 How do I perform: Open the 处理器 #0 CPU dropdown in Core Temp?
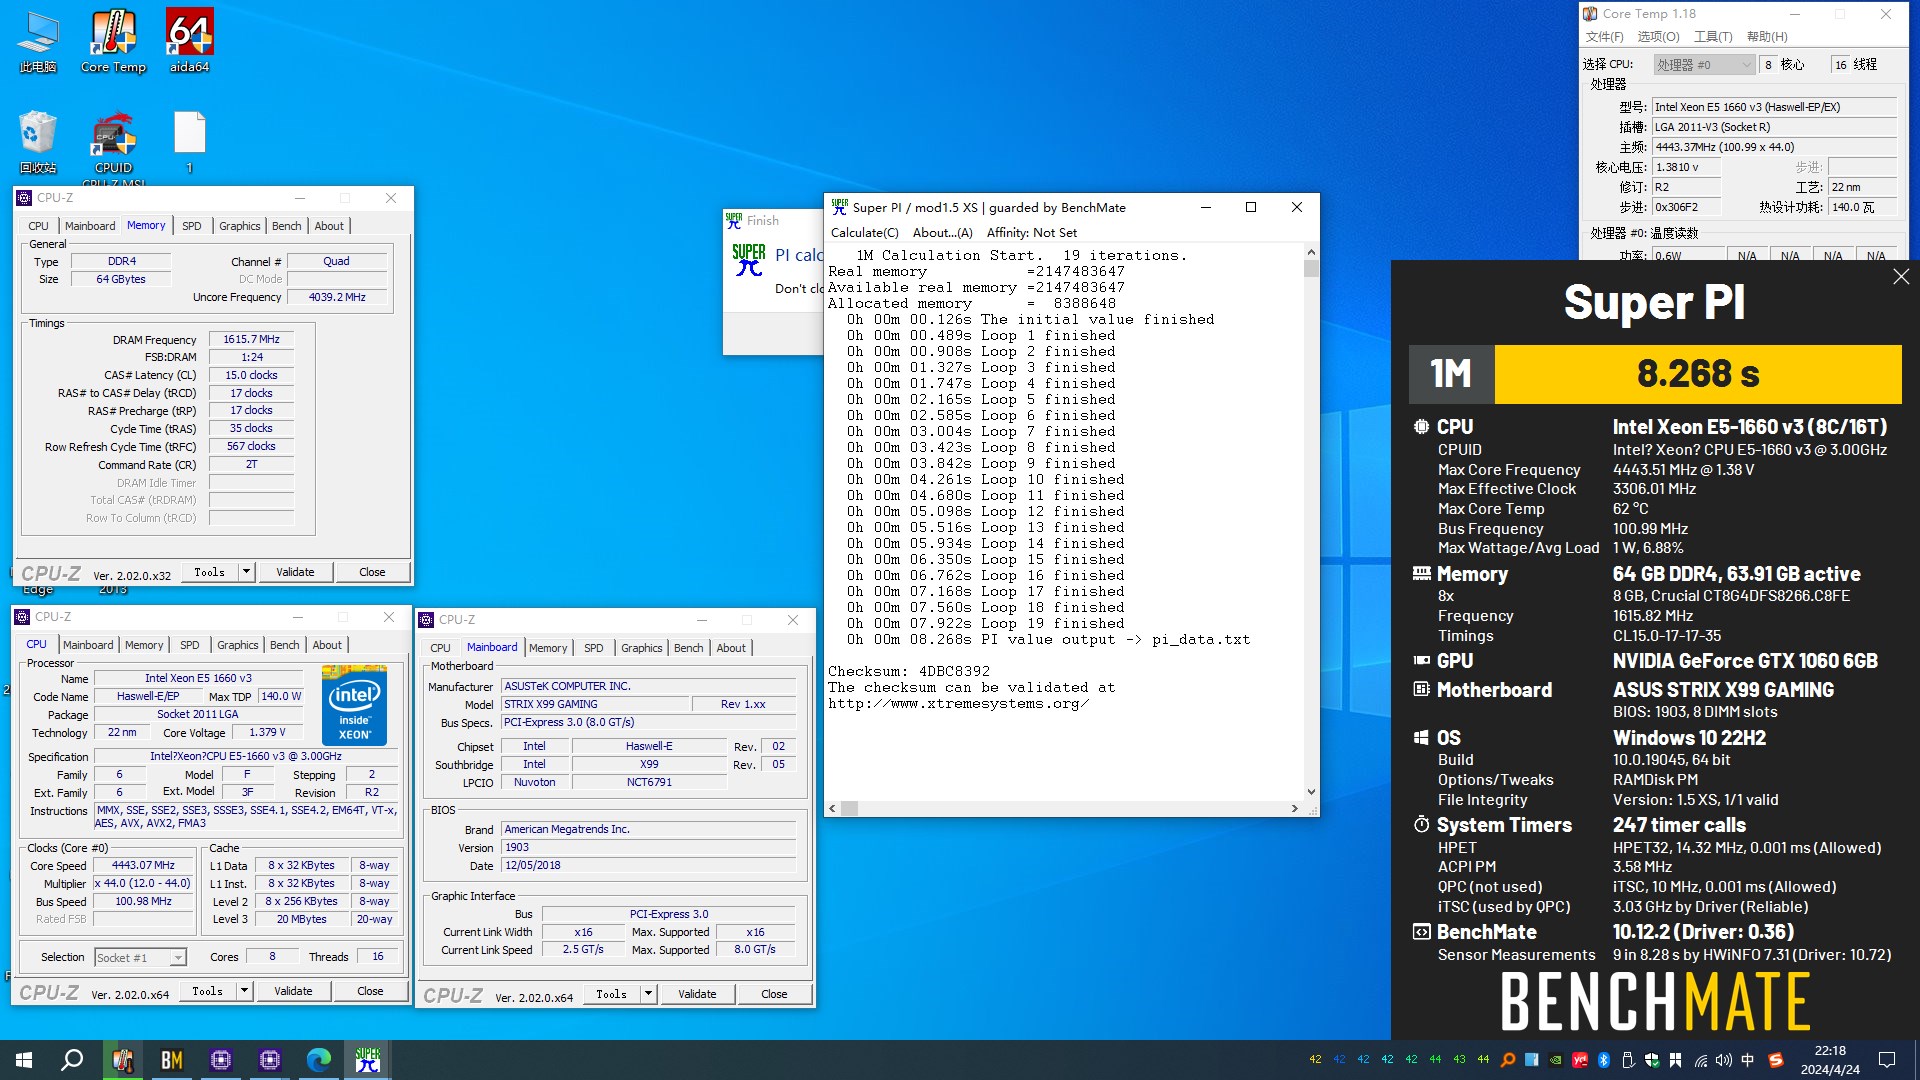(1704, 65)
